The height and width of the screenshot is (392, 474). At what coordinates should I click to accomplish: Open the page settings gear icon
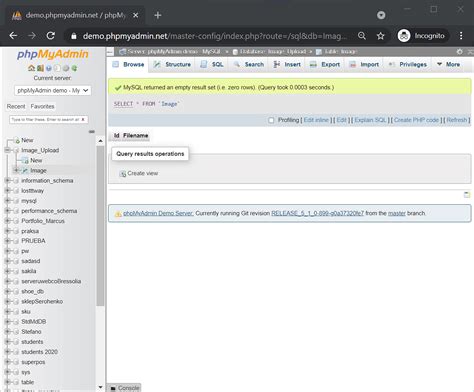460,52
